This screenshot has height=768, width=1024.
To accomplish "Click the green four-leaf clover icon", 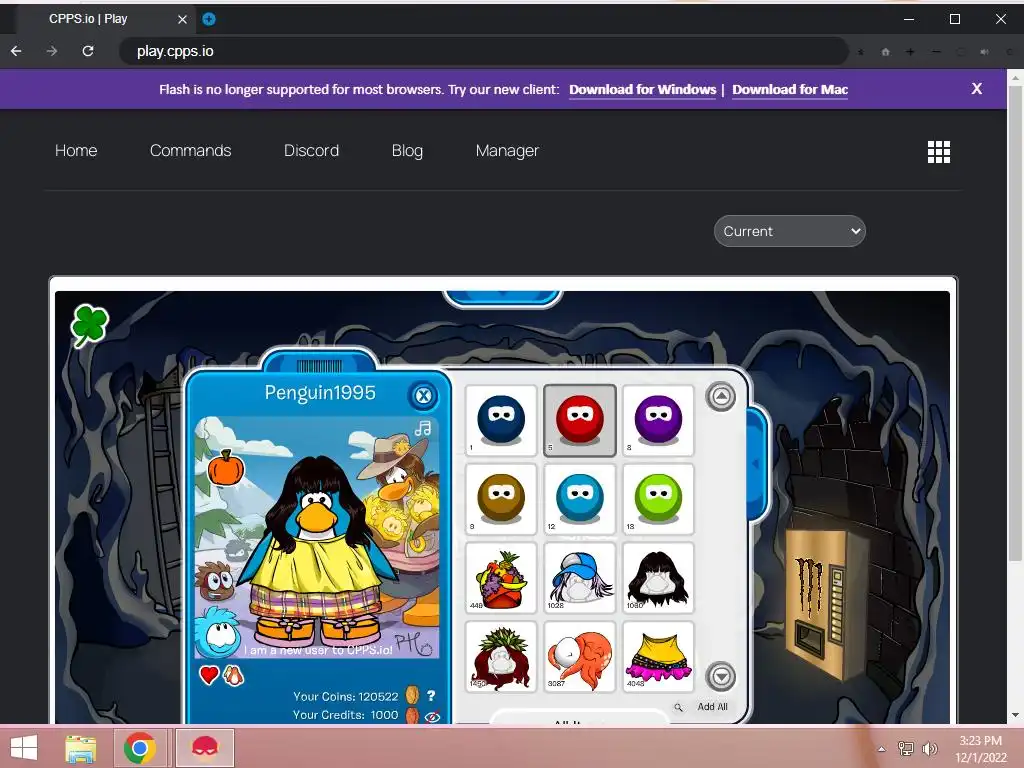I will [x=89, y=325].
